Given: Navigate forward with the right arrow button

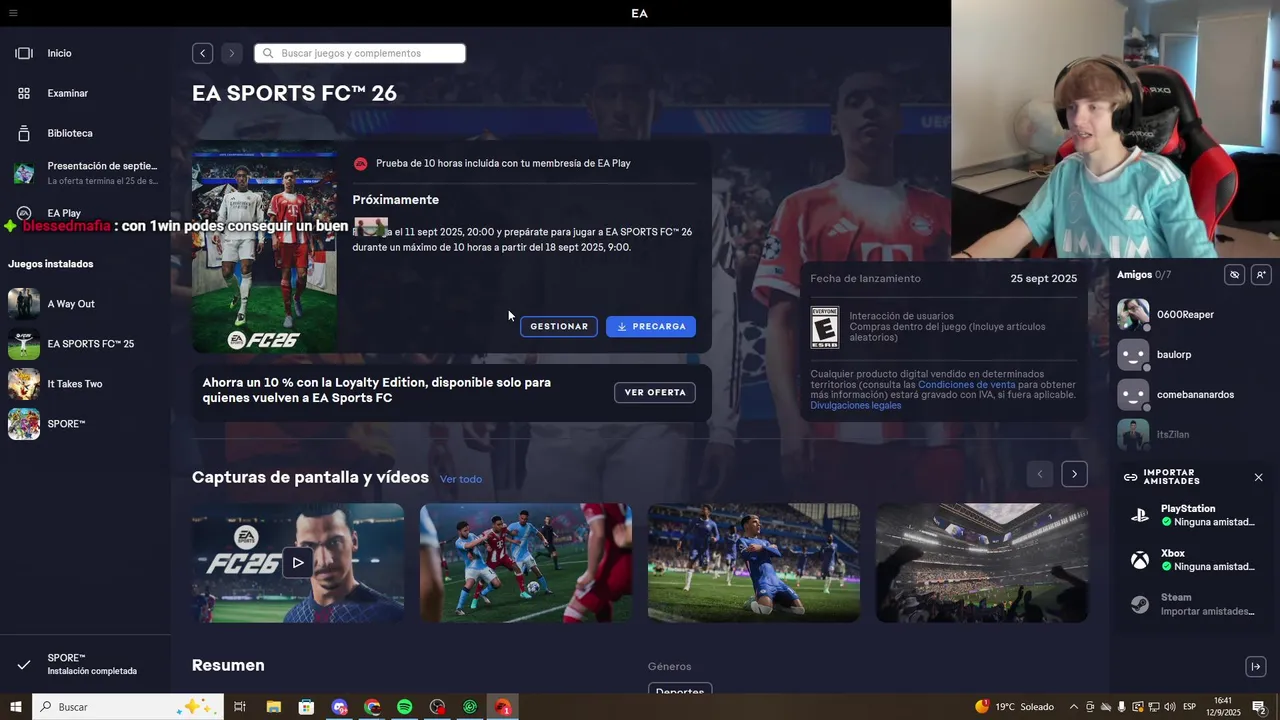Looking at the screenshot, I should 231,53.
